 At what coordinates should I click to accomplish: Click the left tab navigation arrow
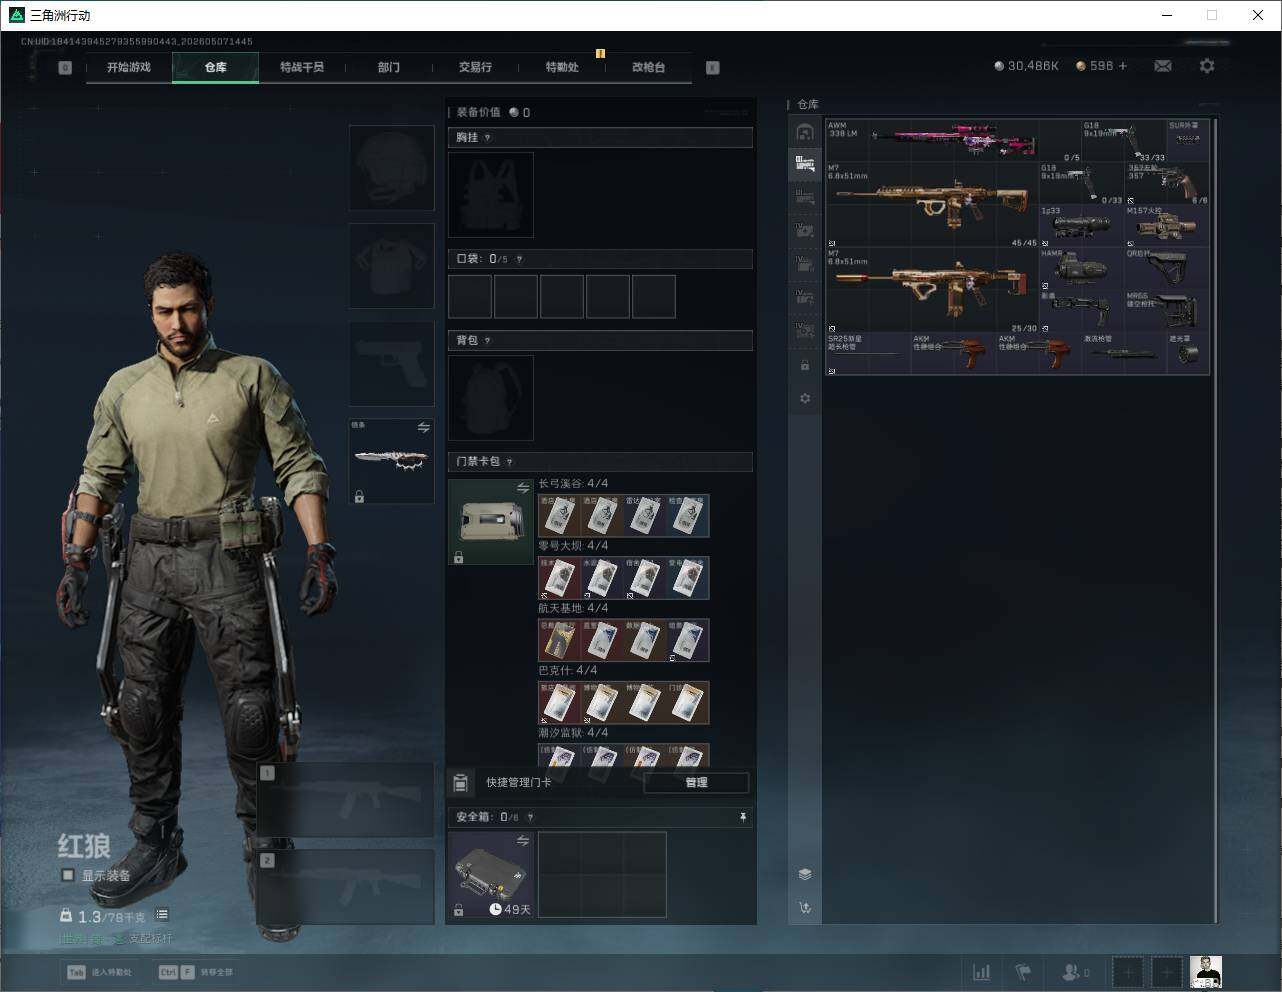click(x=65, y=68)
